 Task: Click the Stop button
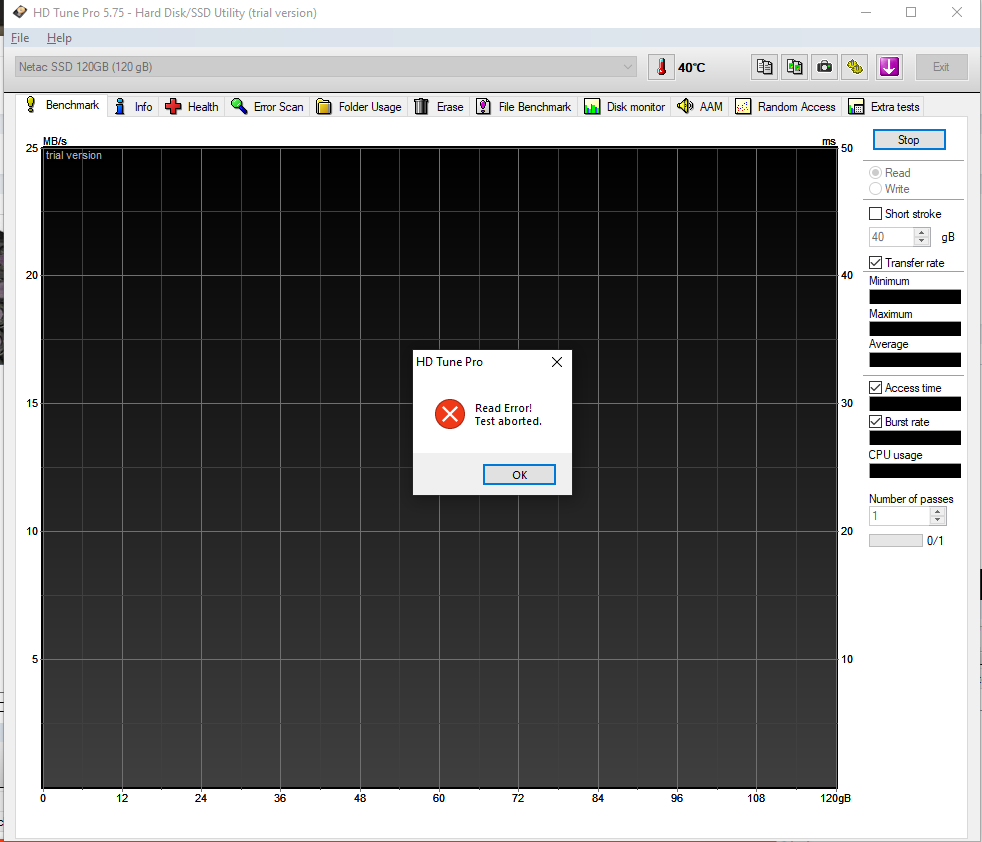click(908, 140)
